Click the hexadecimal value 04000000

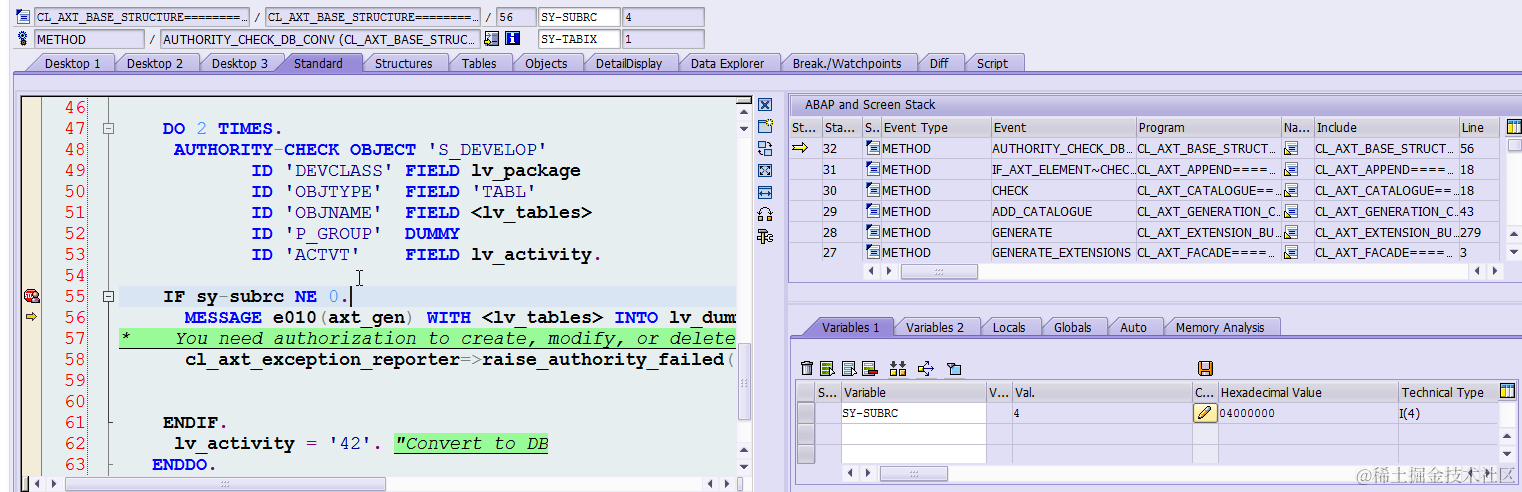(1247, 413)
